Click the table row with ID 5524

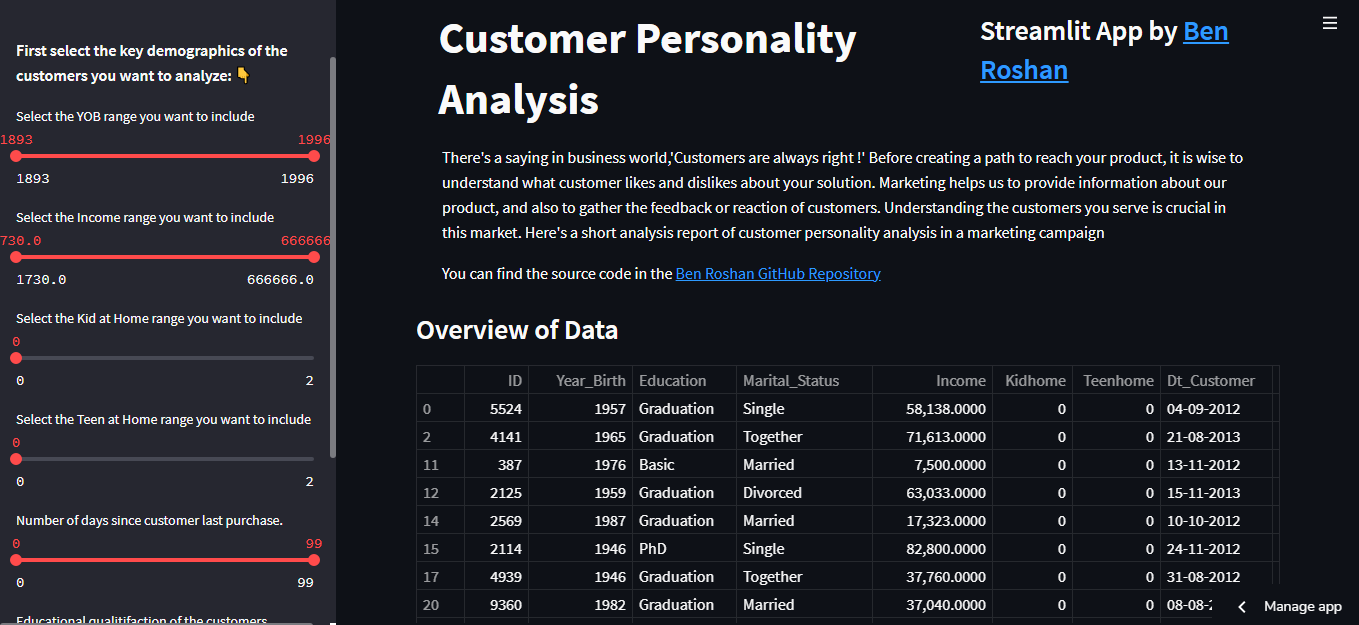tap(700, 408)
